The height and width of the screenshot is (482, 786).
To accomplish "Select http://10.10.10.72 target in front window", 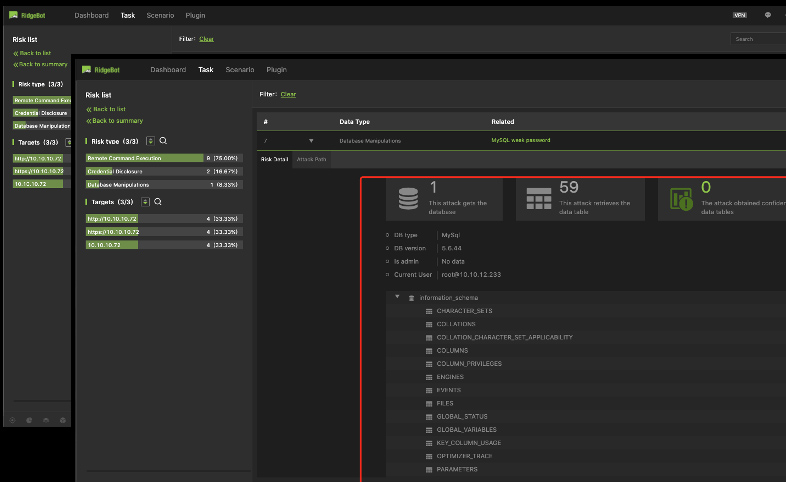I will point(164,219).
